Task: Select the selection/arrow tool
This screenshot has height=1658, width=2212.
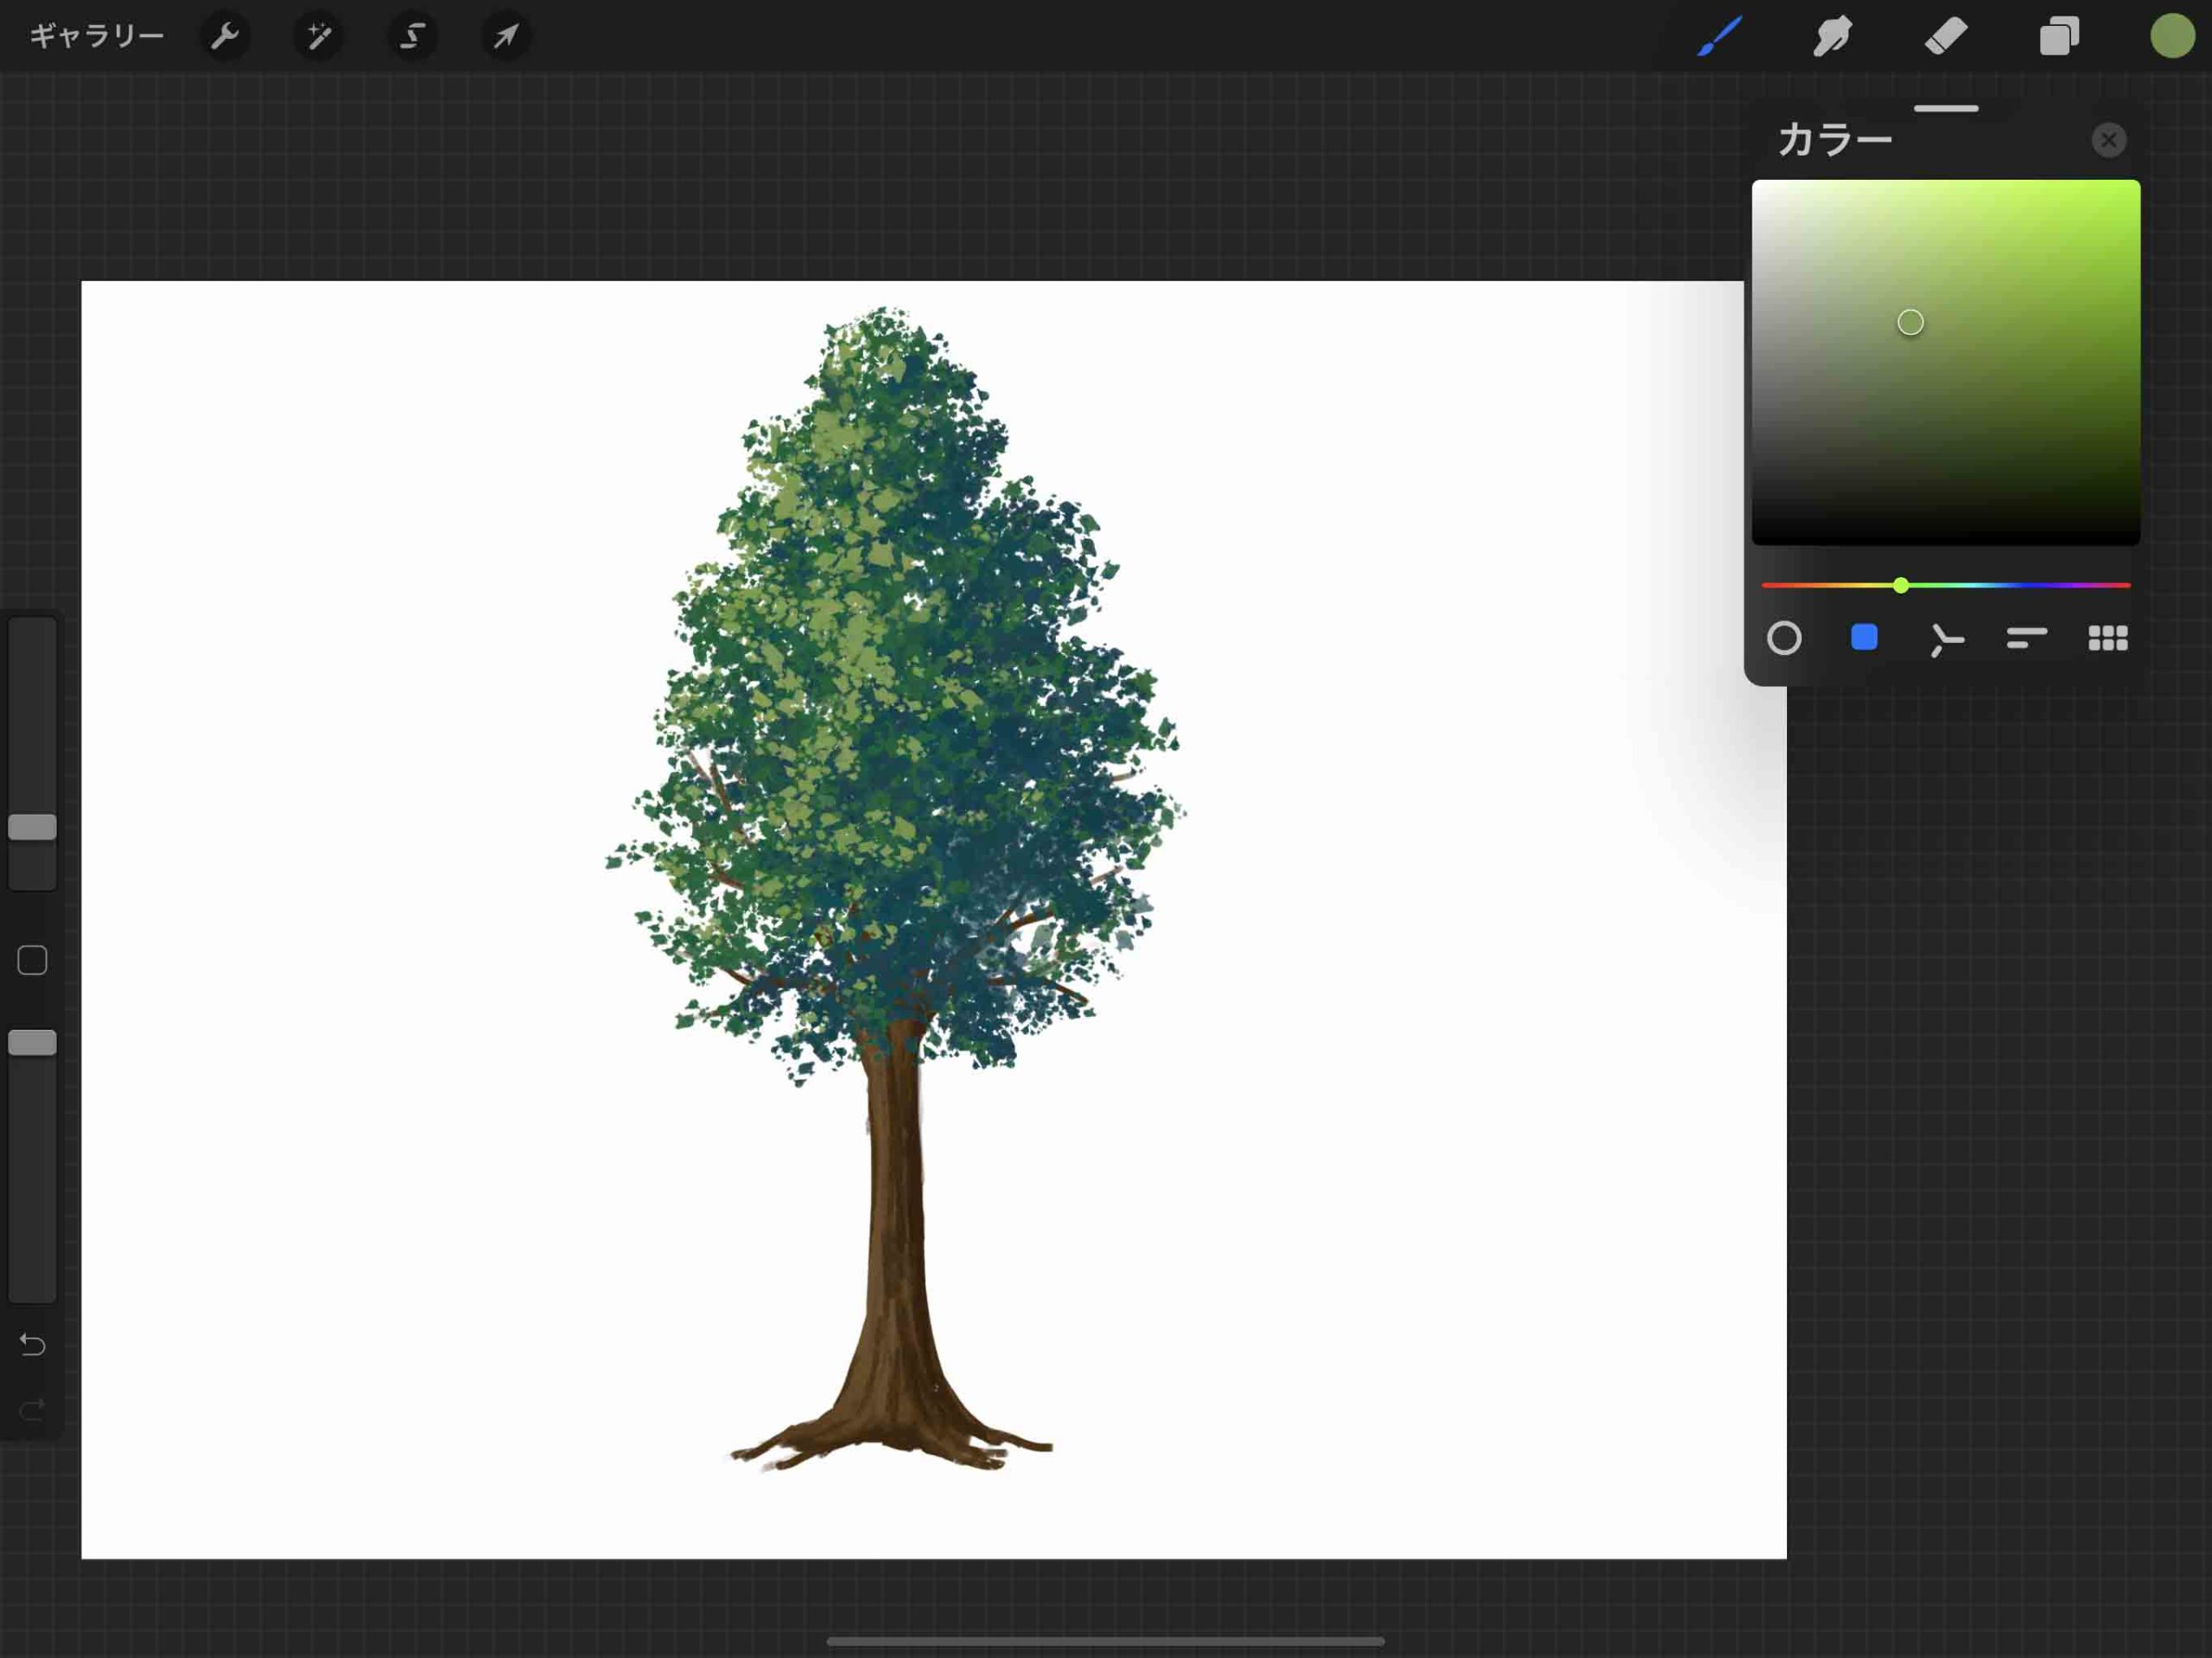Action: click(505, 36)
